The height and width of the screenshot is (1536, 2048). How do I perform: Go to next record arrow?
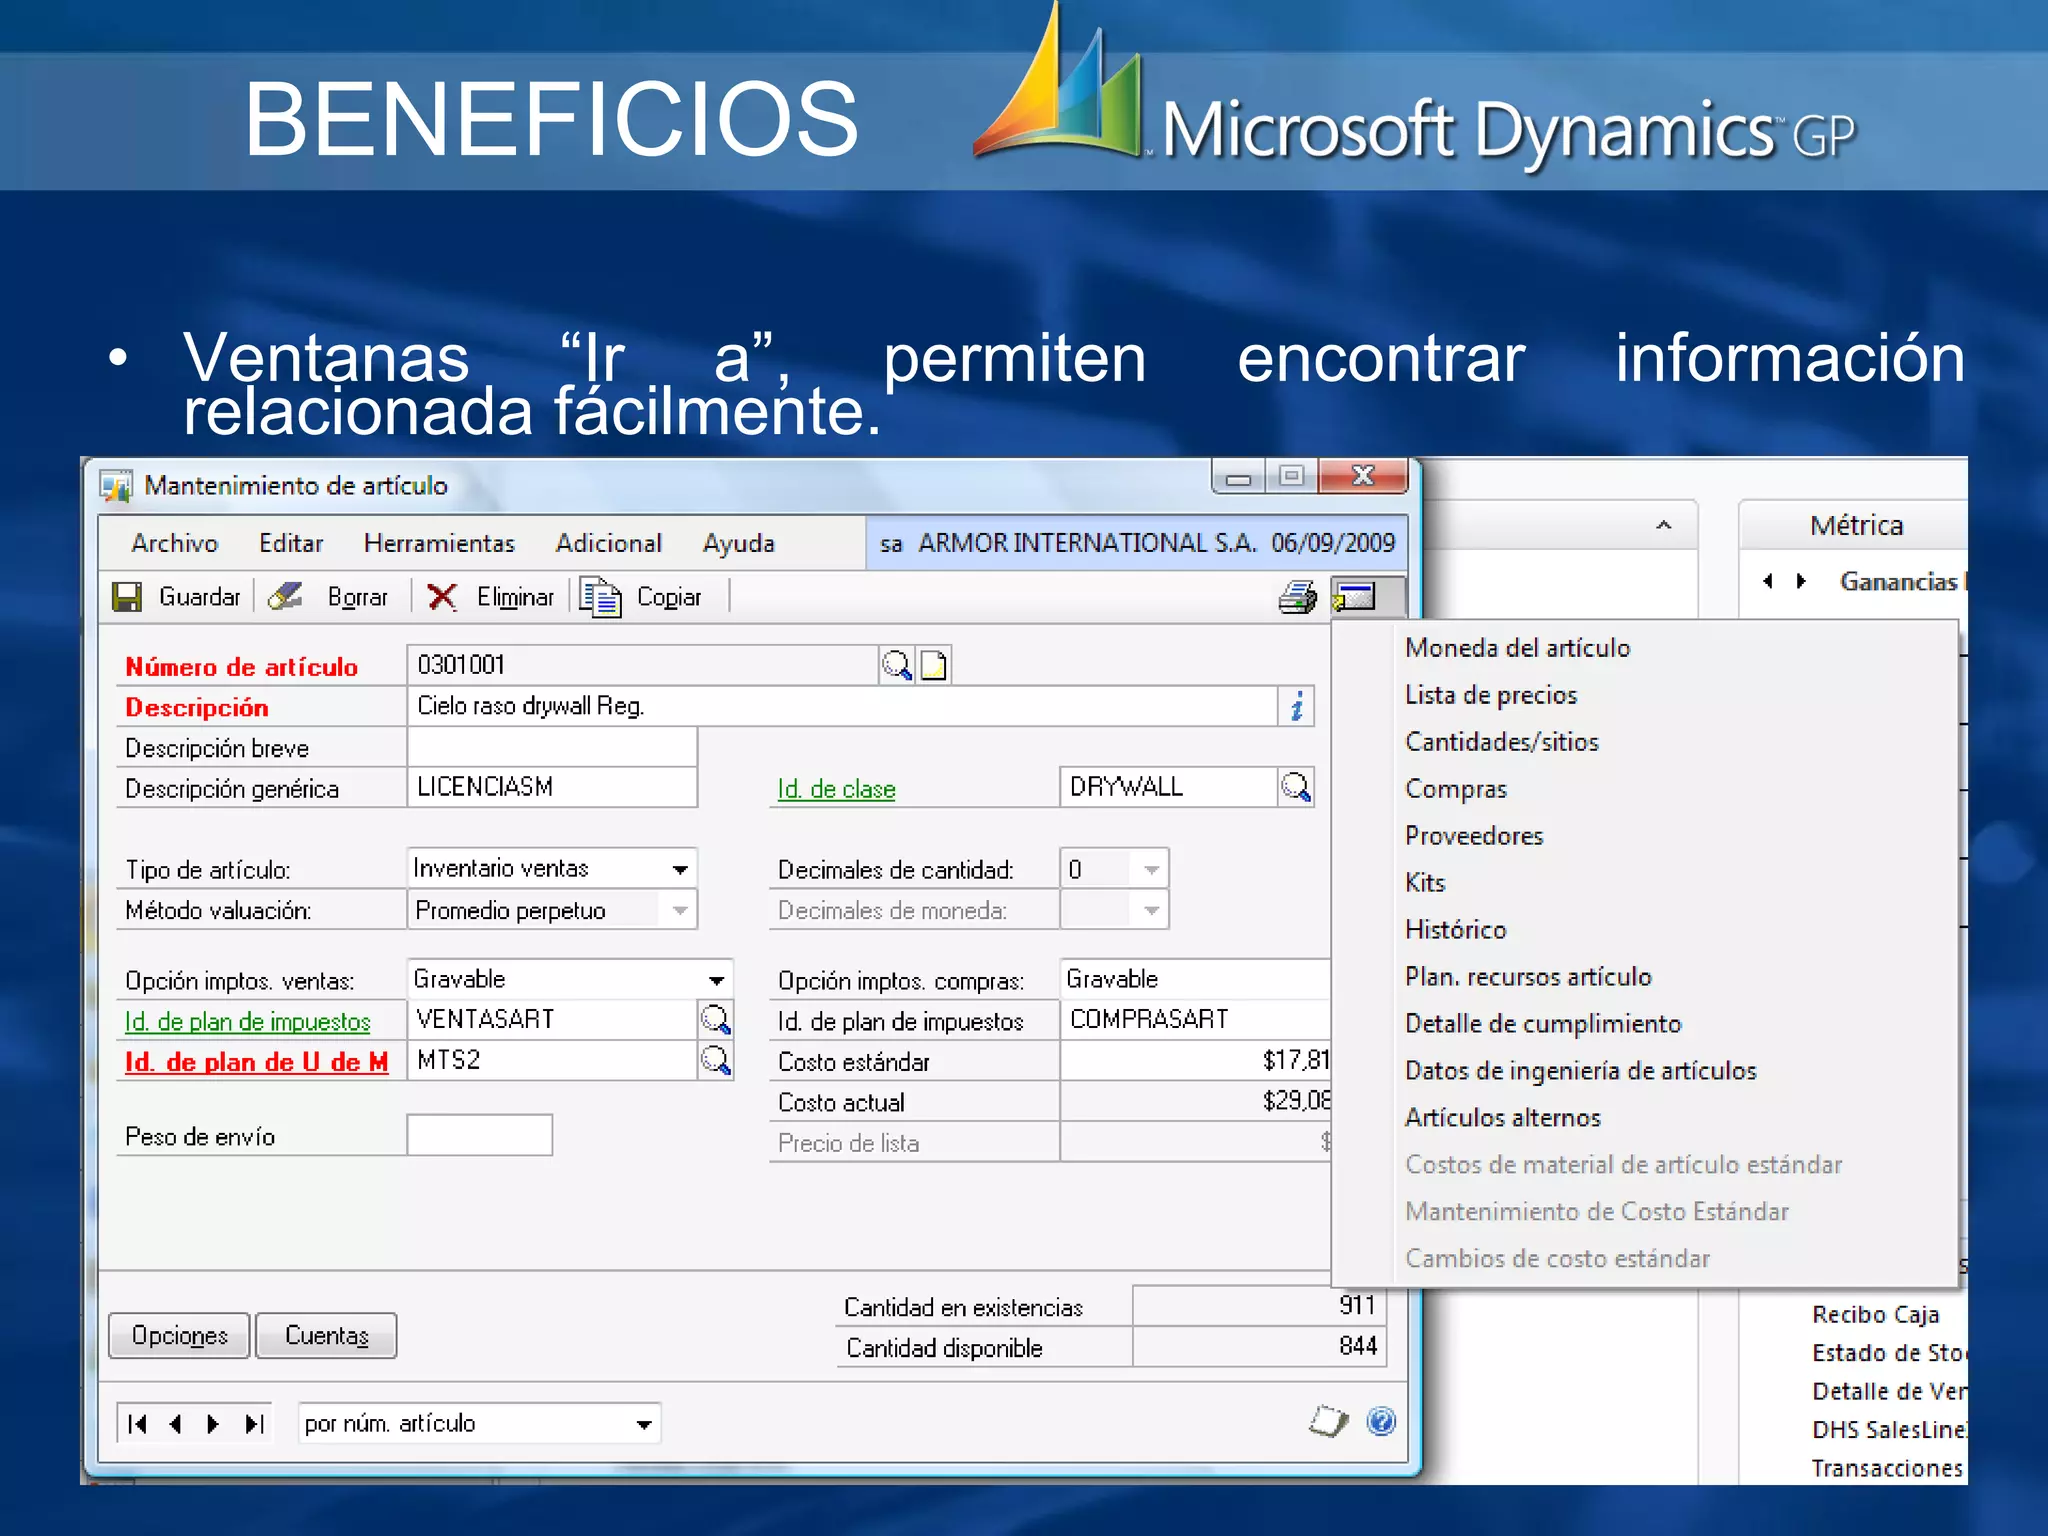(212, 1423)
